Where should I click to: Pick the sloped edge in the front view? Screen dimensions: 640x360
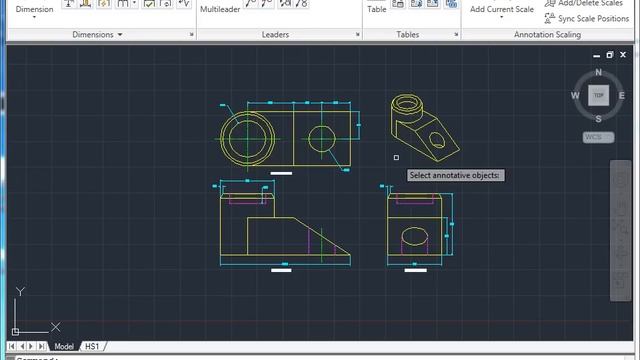click(x=322, y=237)
